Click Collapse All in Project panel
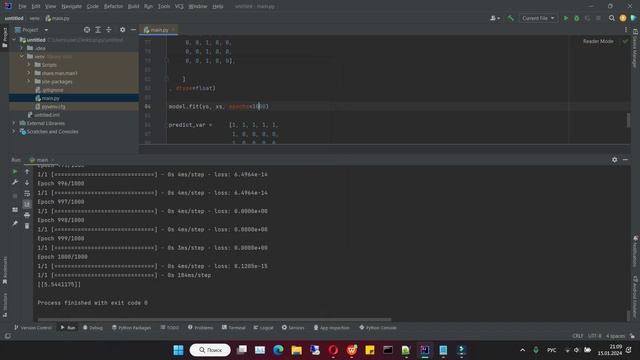 109,30
